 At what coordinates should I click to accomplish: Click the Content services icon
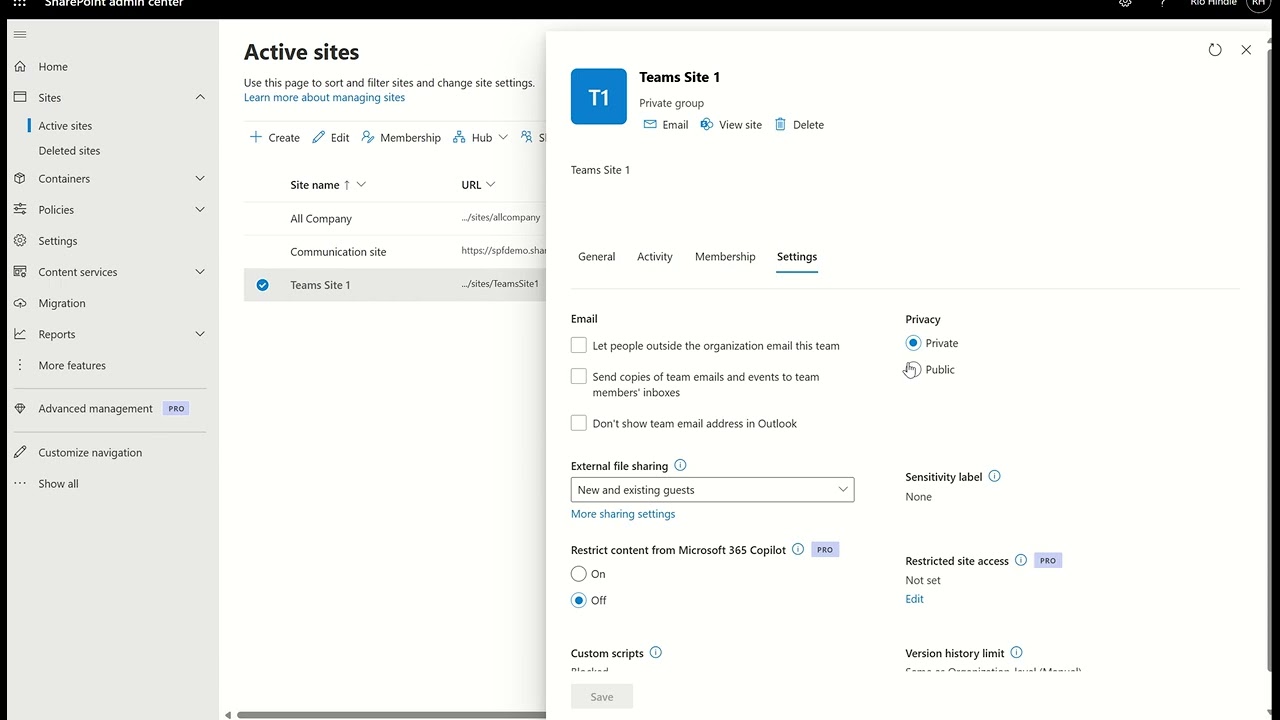(20, 272)
